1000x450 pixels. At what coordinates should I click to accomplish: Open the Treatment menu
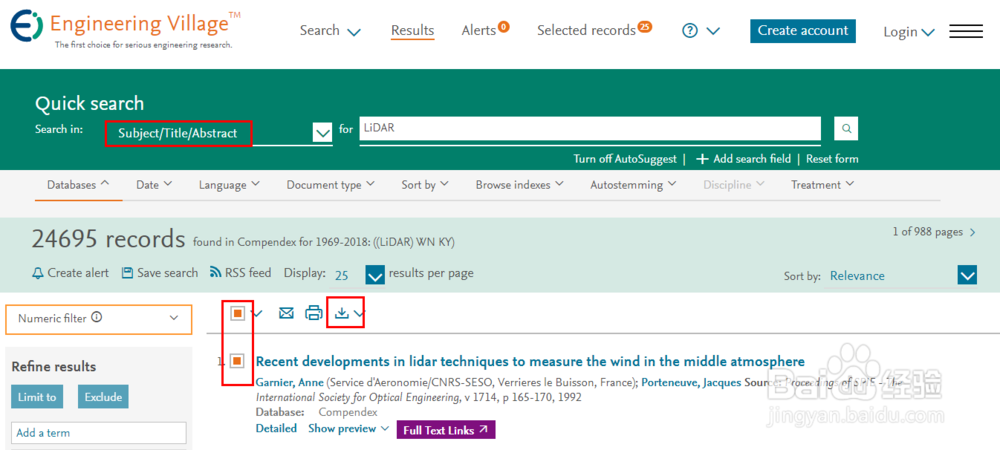(x=822, y=185)
